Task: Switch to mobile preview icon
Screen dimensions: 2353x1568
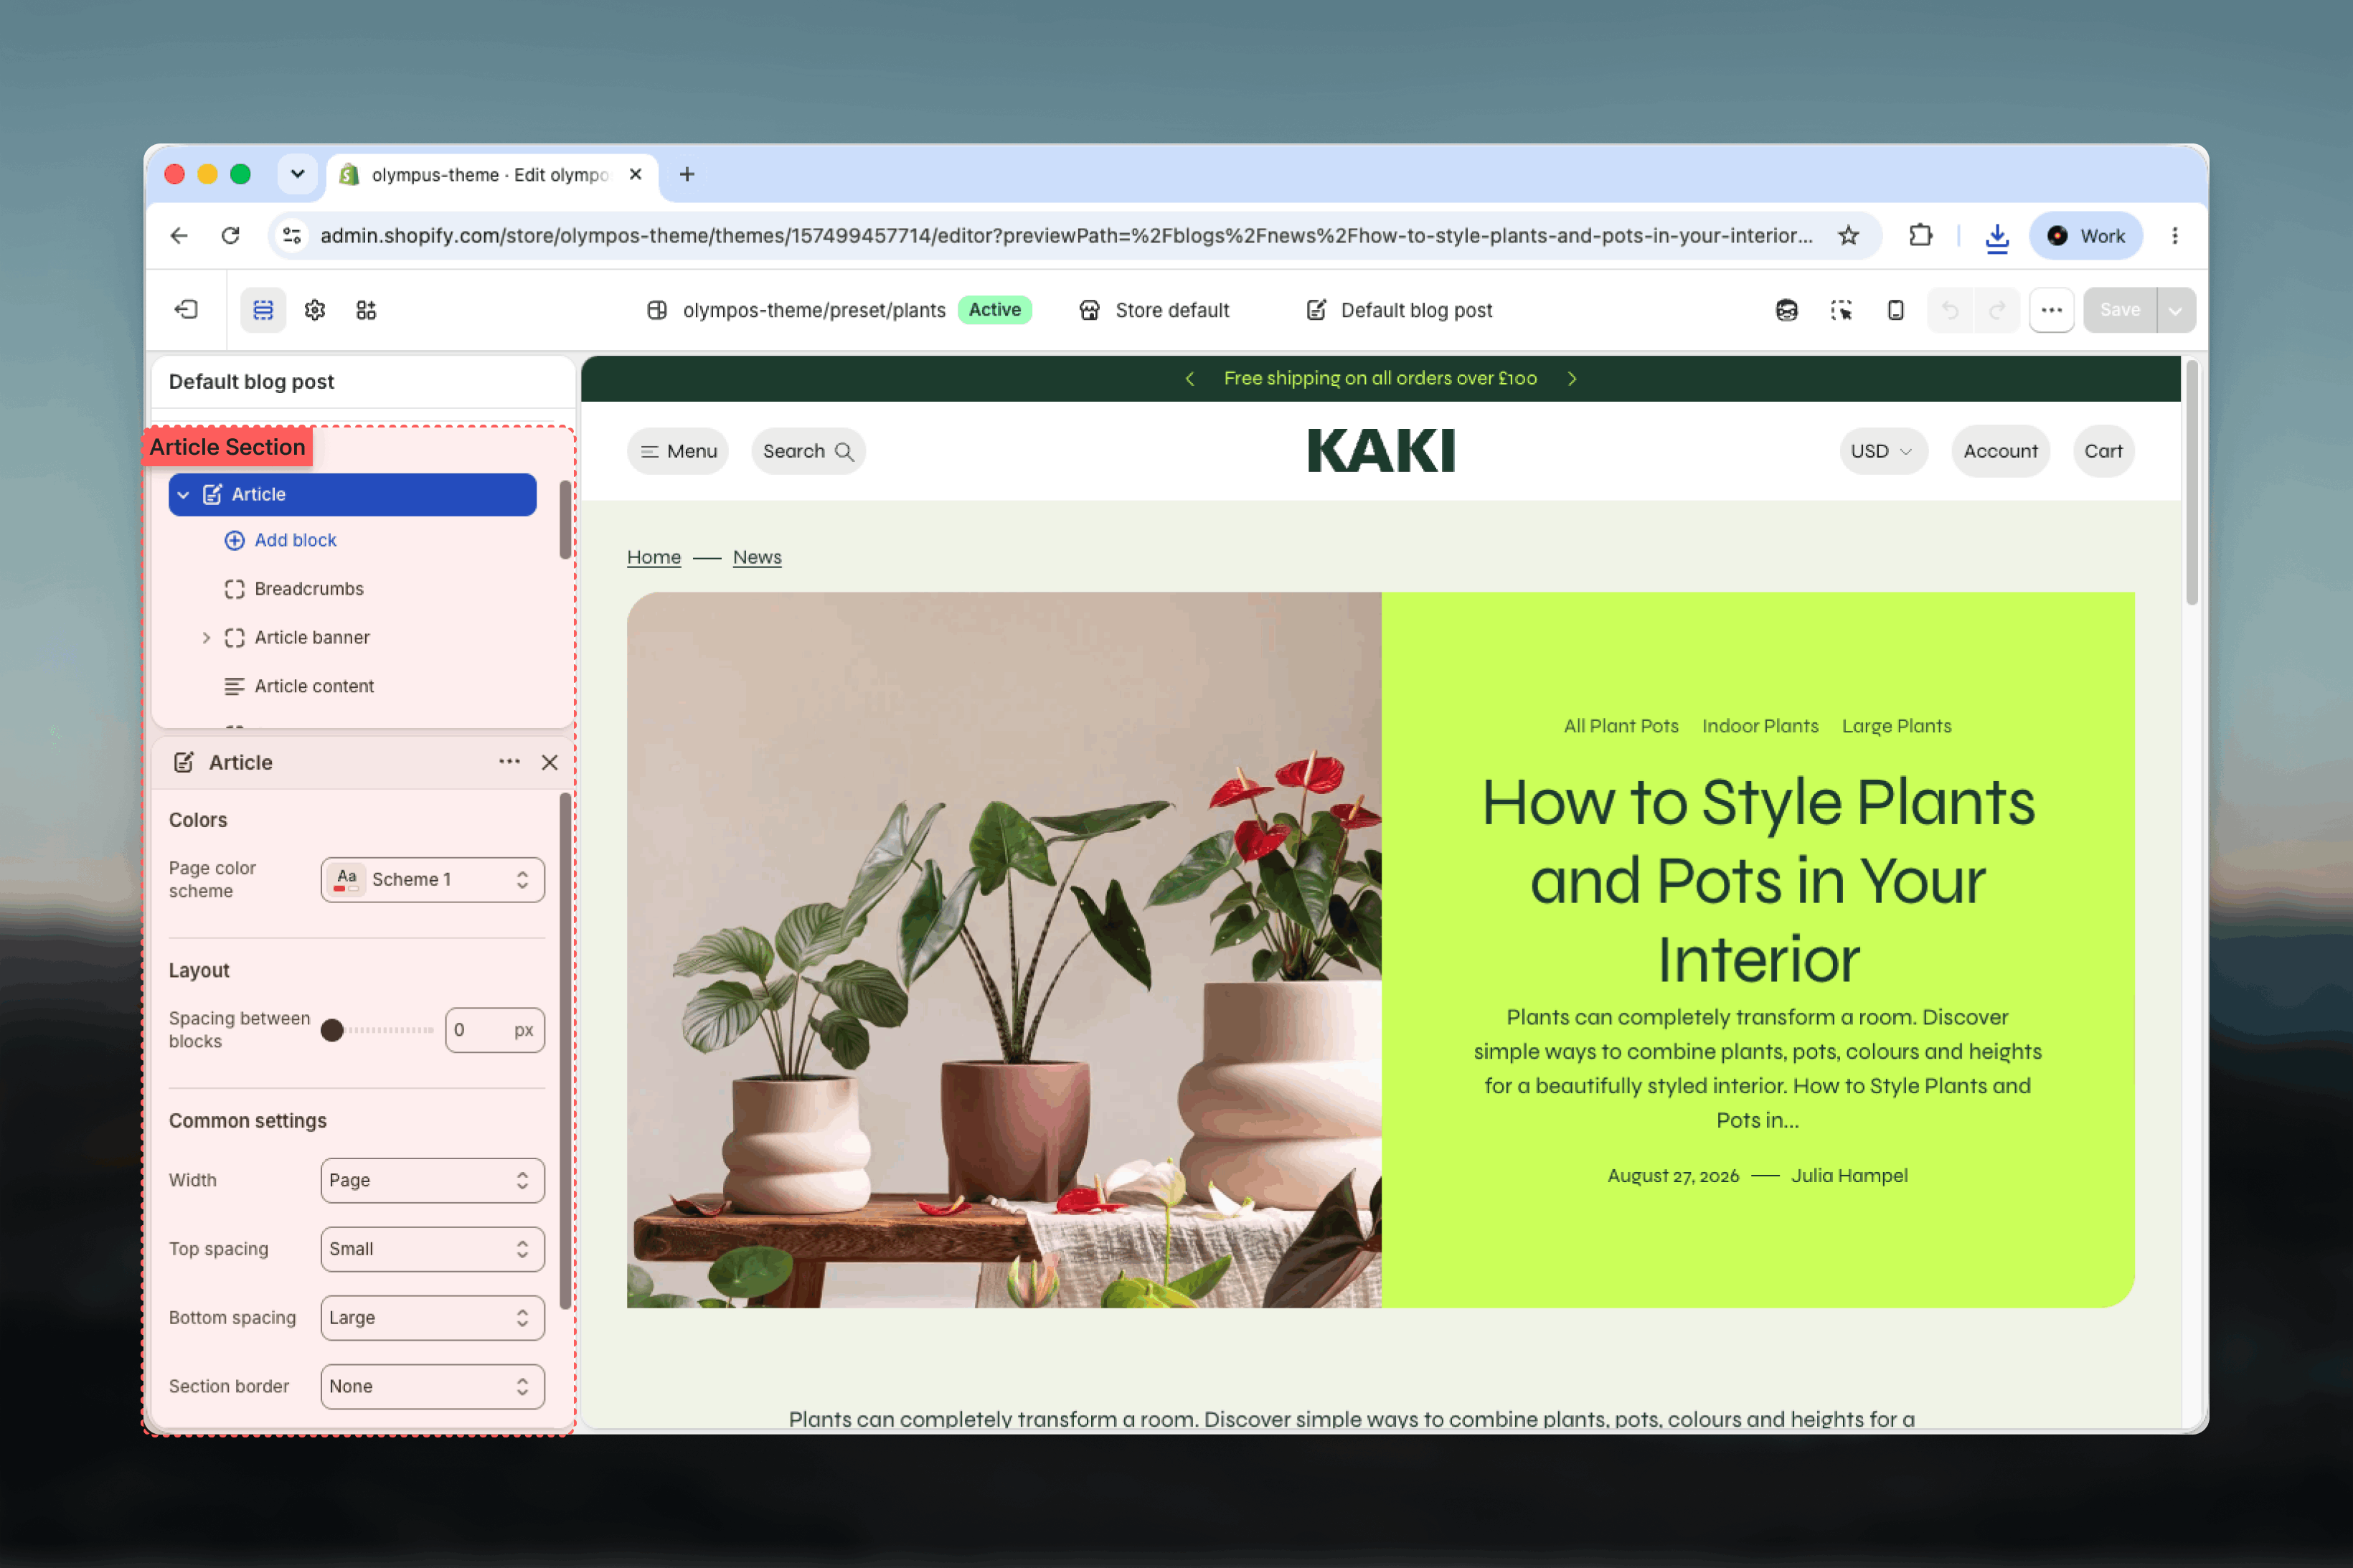Action: pyautogui.click(x=1895, y=310)
